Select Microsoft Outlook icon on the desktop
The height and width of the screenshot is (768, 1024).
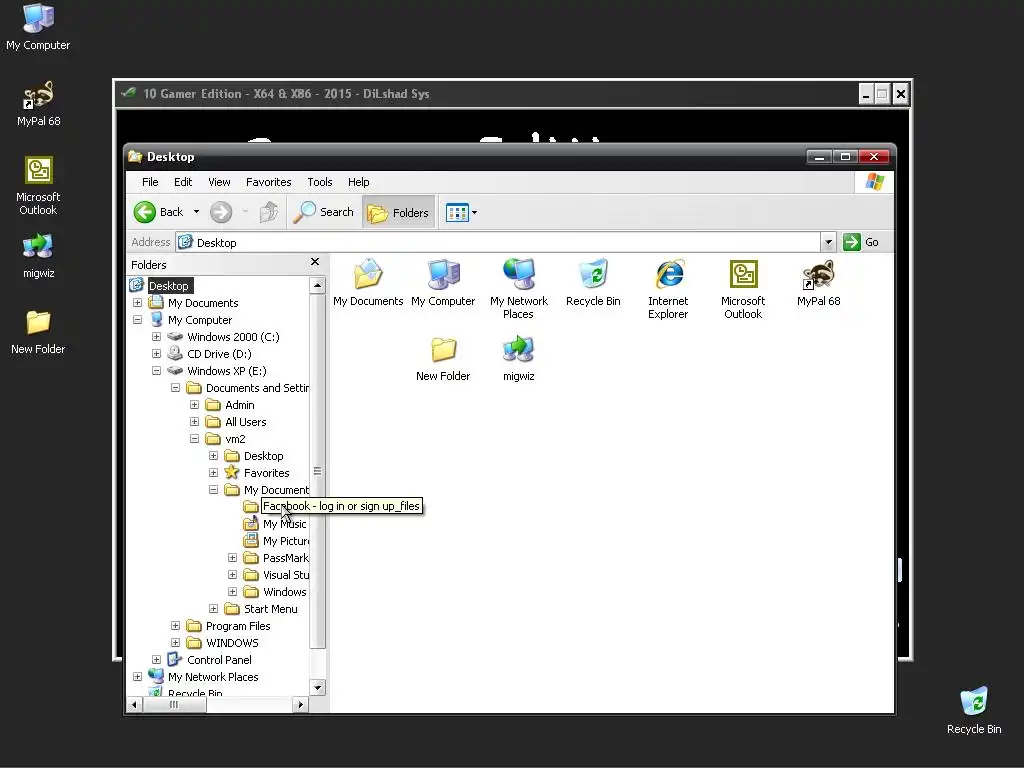click(38, 185)
